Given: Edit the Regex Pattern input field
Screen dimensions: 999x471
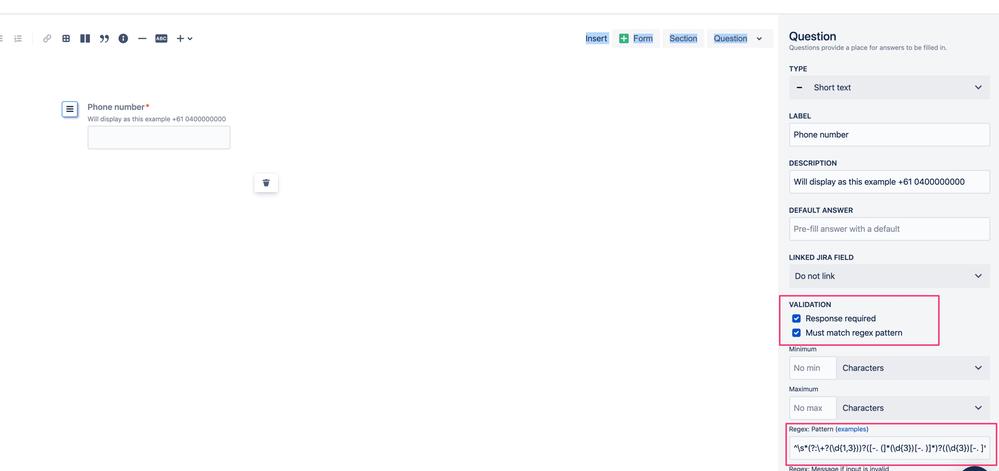Looking at the screenshot, I should (x=889, y=448).
